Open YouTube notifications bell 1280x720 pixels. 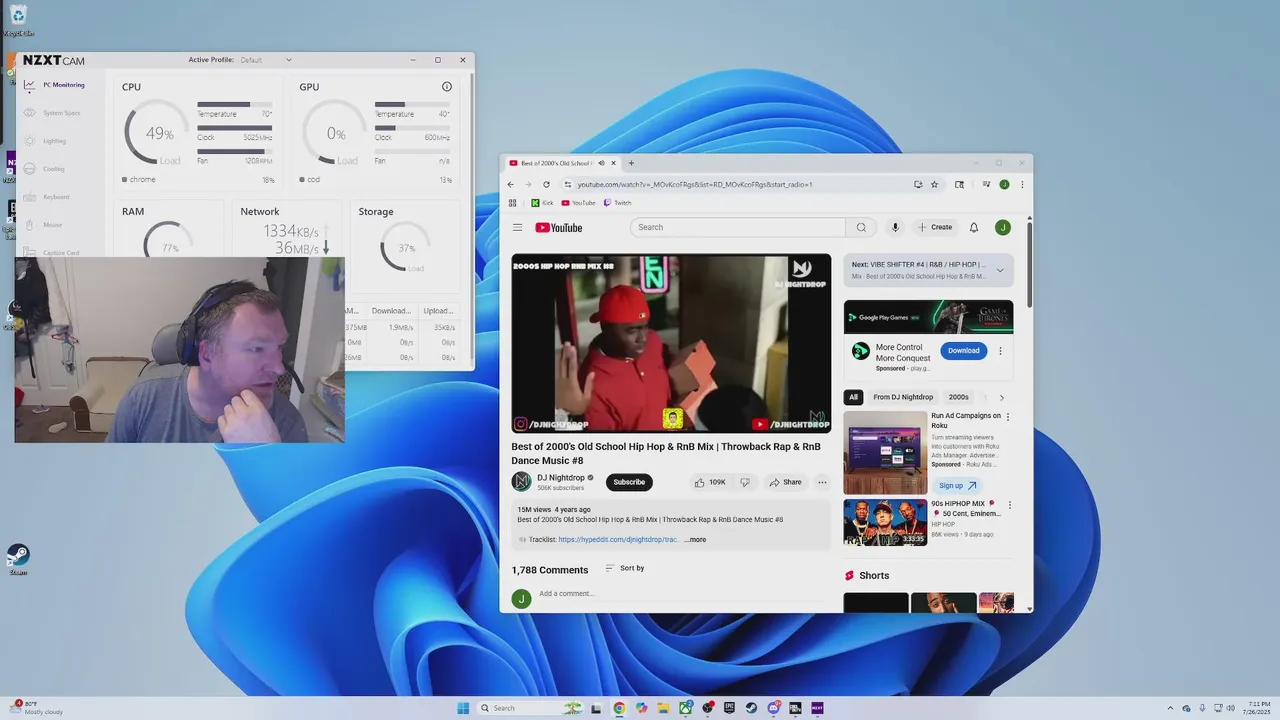(x=974, y=227)
